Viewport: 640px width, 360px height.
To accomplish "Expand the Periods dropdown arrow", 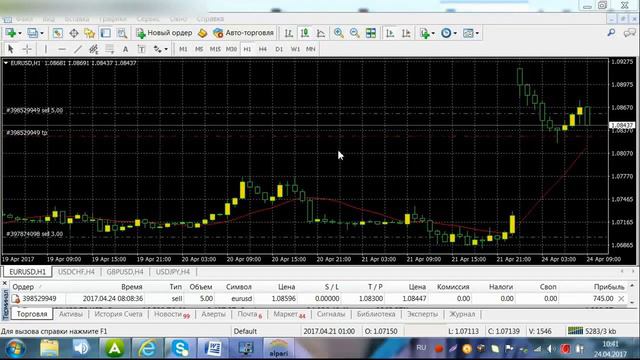I will coord(455,33).
